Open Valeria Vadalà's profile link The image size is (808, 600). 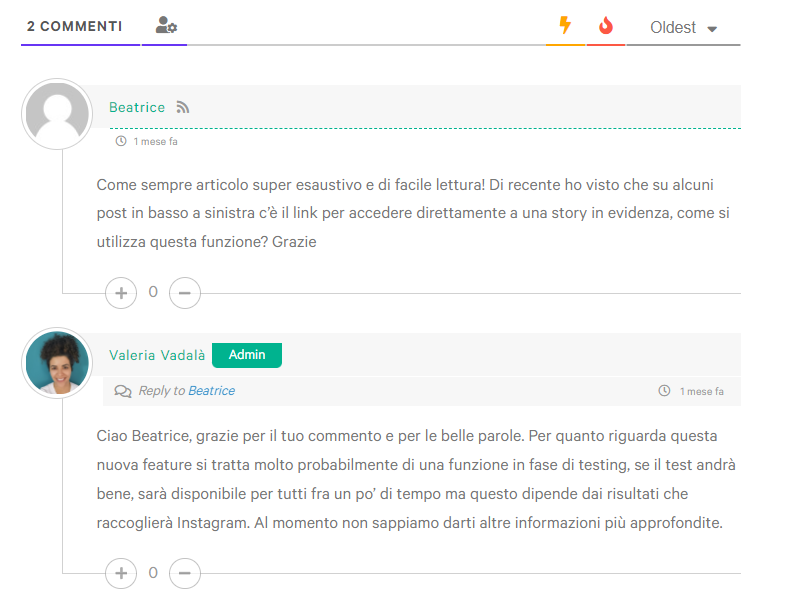[x=157, y=355]
